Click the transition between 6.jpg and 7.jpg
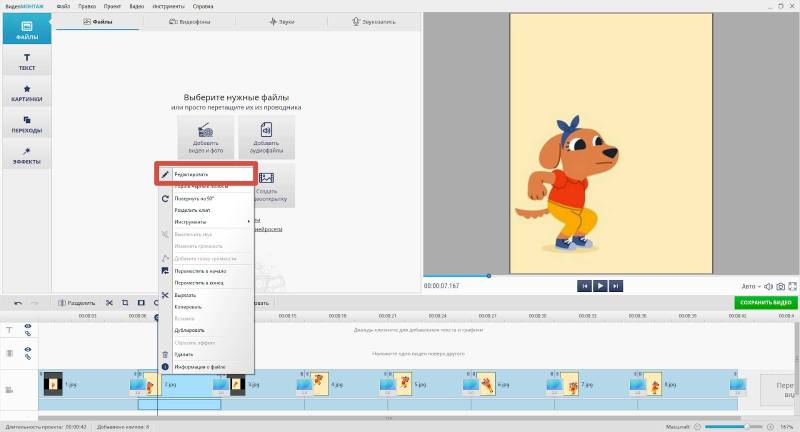This screenshot has height=432, width=800. [554, 386]
